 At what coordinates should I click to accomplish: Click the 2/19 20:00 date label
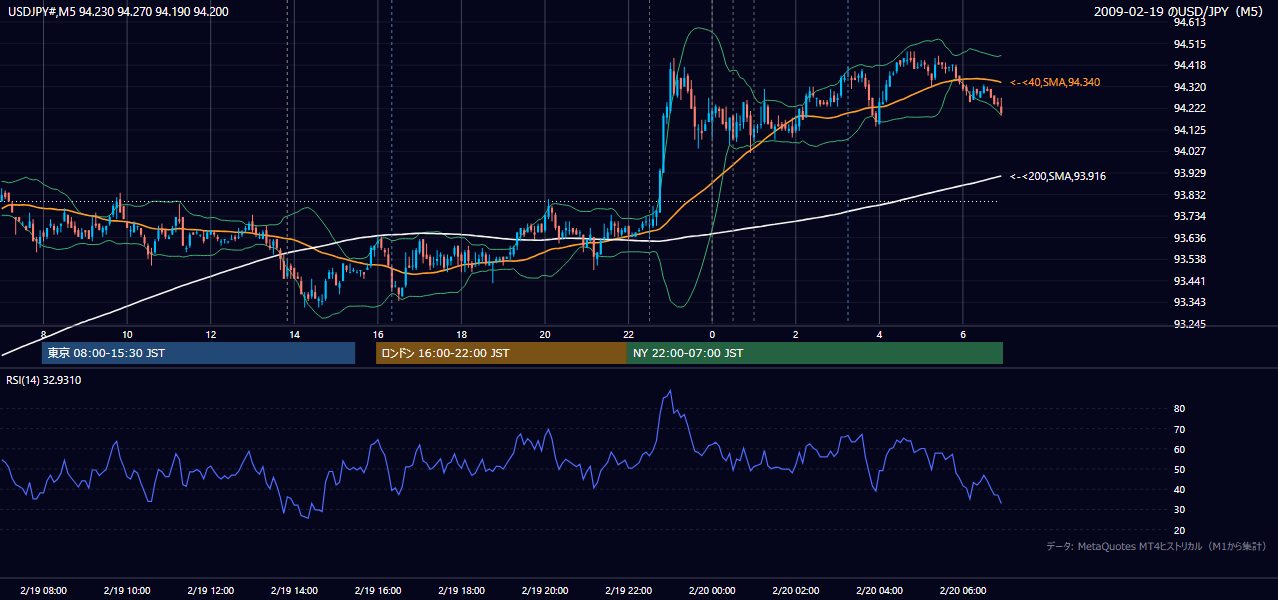pos(544,590)
